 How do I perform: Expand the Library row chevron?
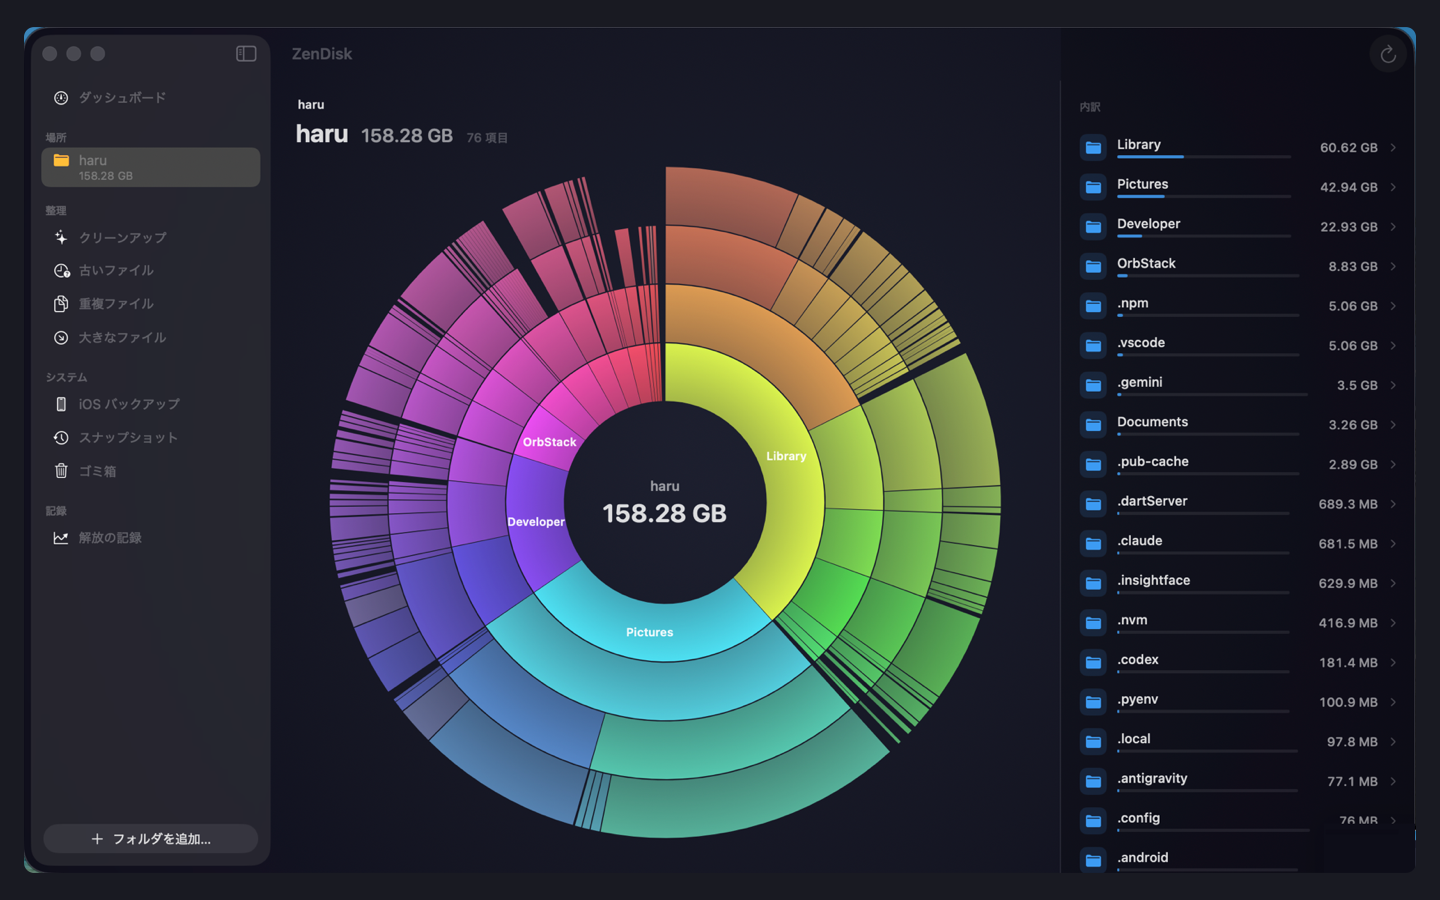1393,147
